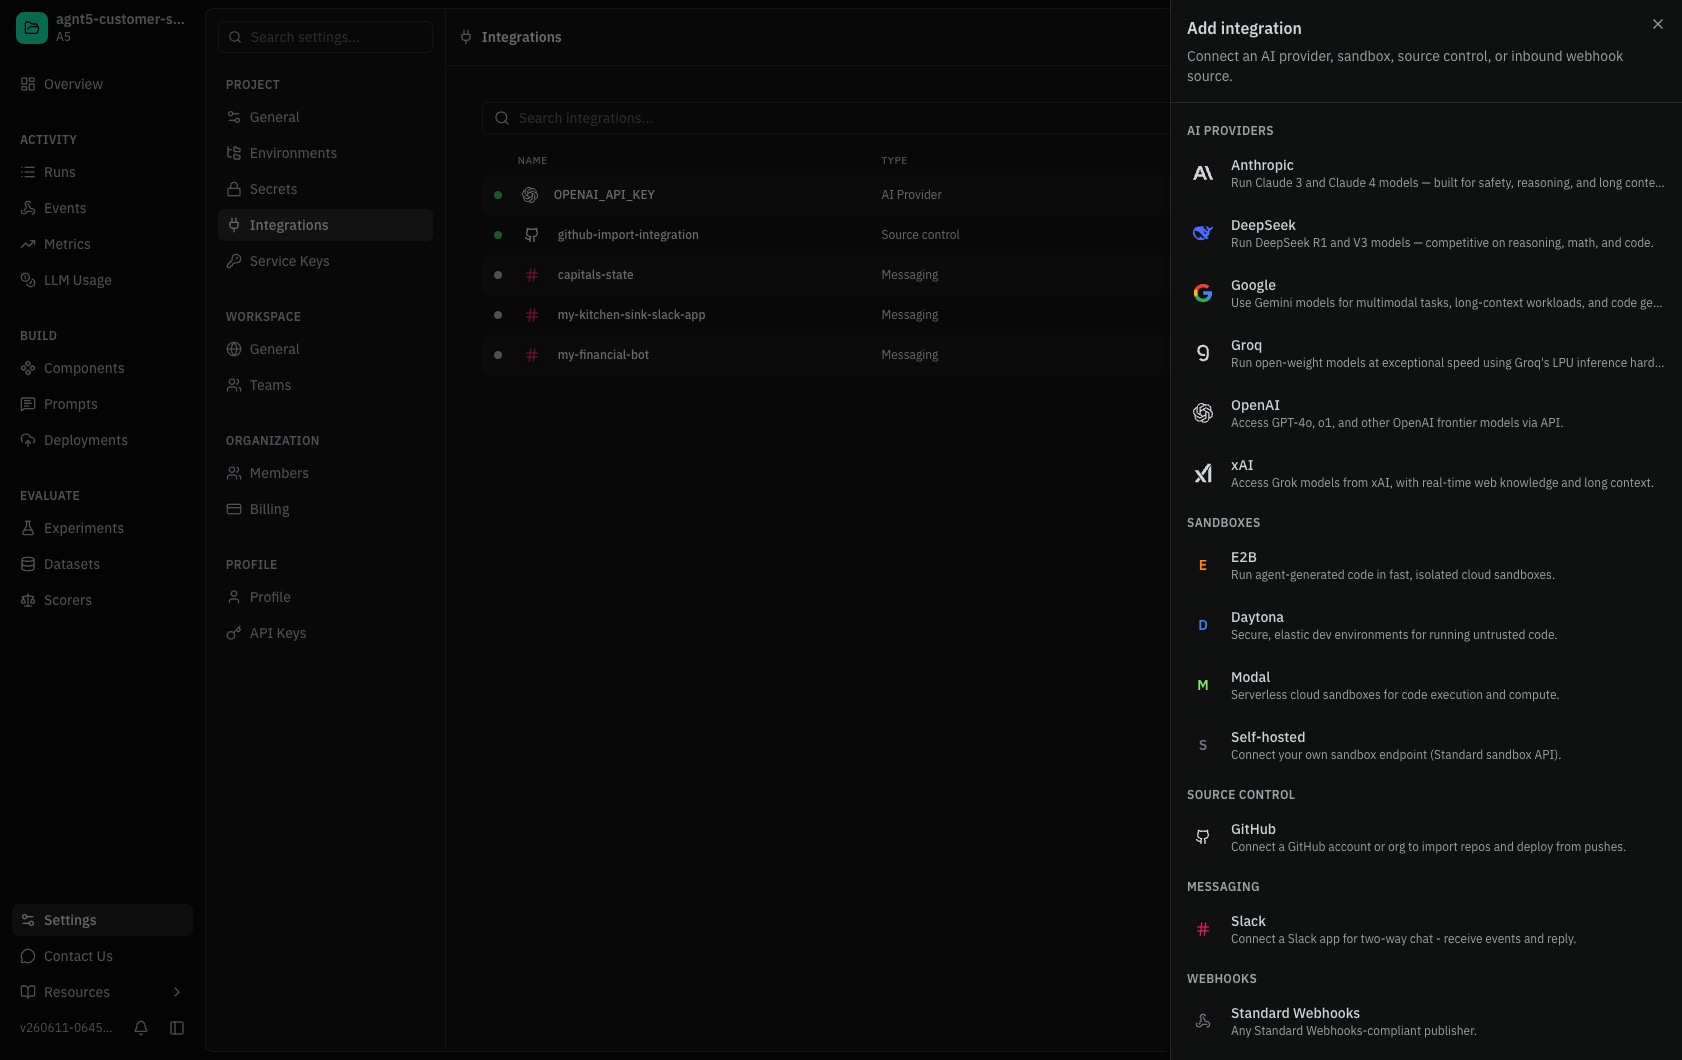Expand the Resources submenu chevron
This screenshot has height=1060, width=1682.
point(177,992)
